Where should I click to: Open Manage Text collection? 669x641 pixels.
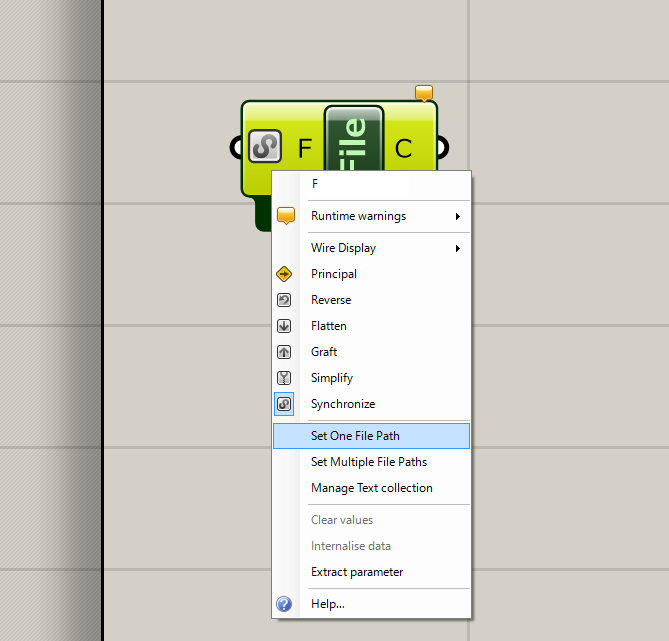[x=371, y=488]
